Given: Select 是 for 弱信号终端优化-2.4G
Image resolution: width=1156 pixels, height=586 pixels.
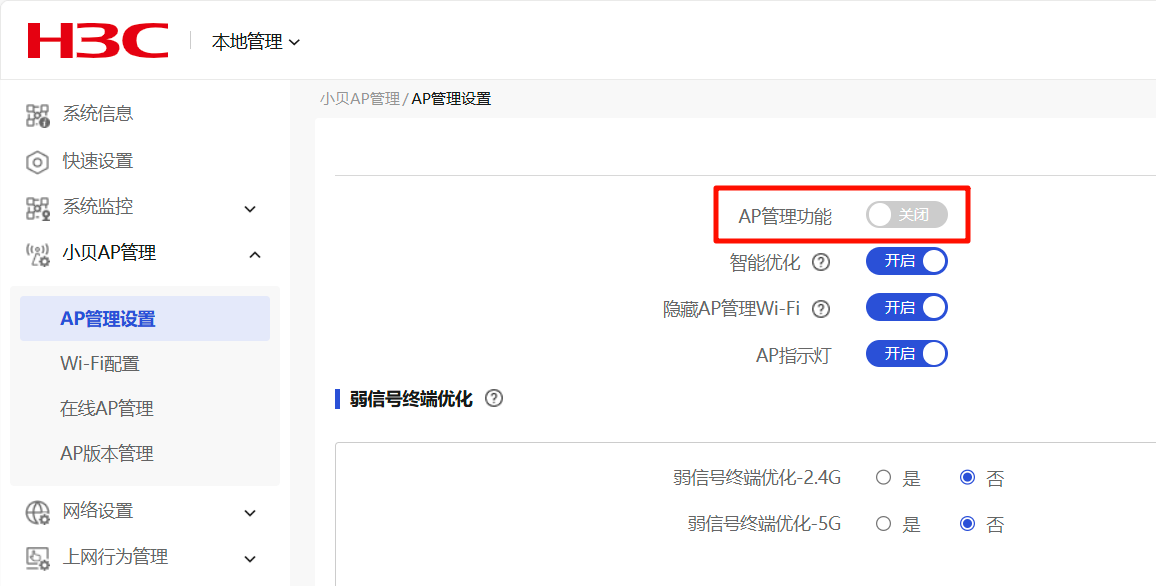Looking at the screenshot, I should click(883, 478).
